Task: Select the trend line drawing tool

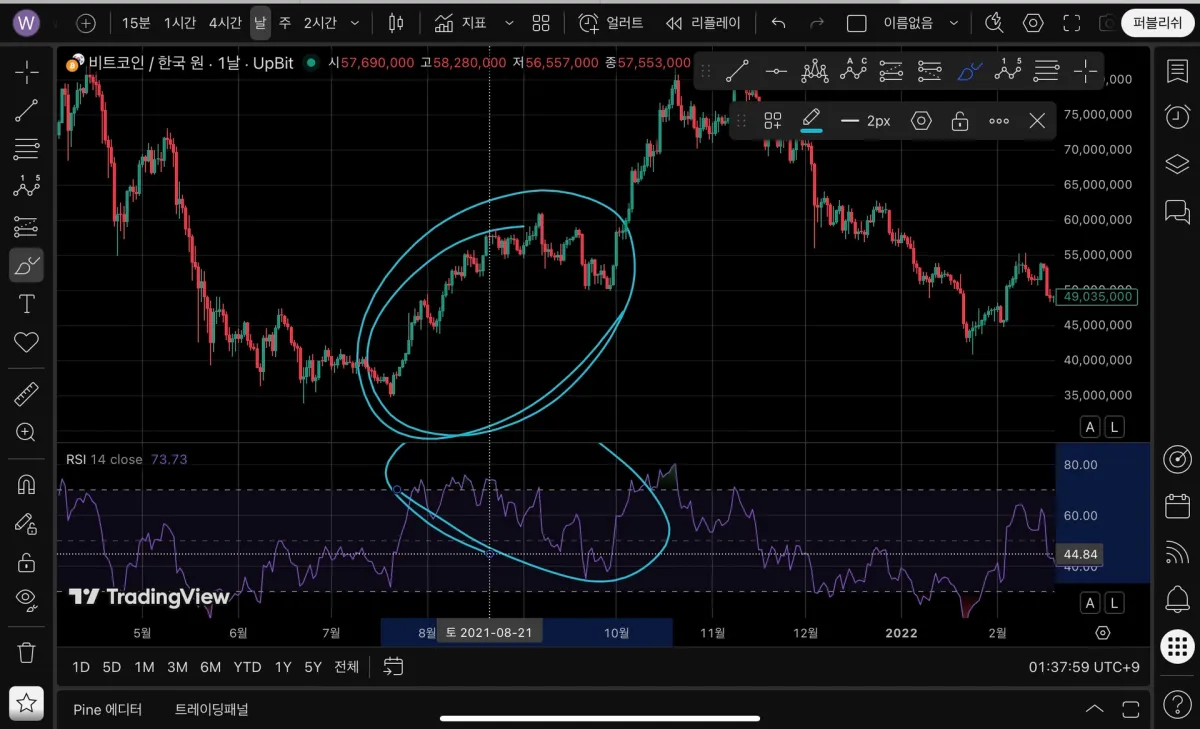Action: [x=26, y=111]
